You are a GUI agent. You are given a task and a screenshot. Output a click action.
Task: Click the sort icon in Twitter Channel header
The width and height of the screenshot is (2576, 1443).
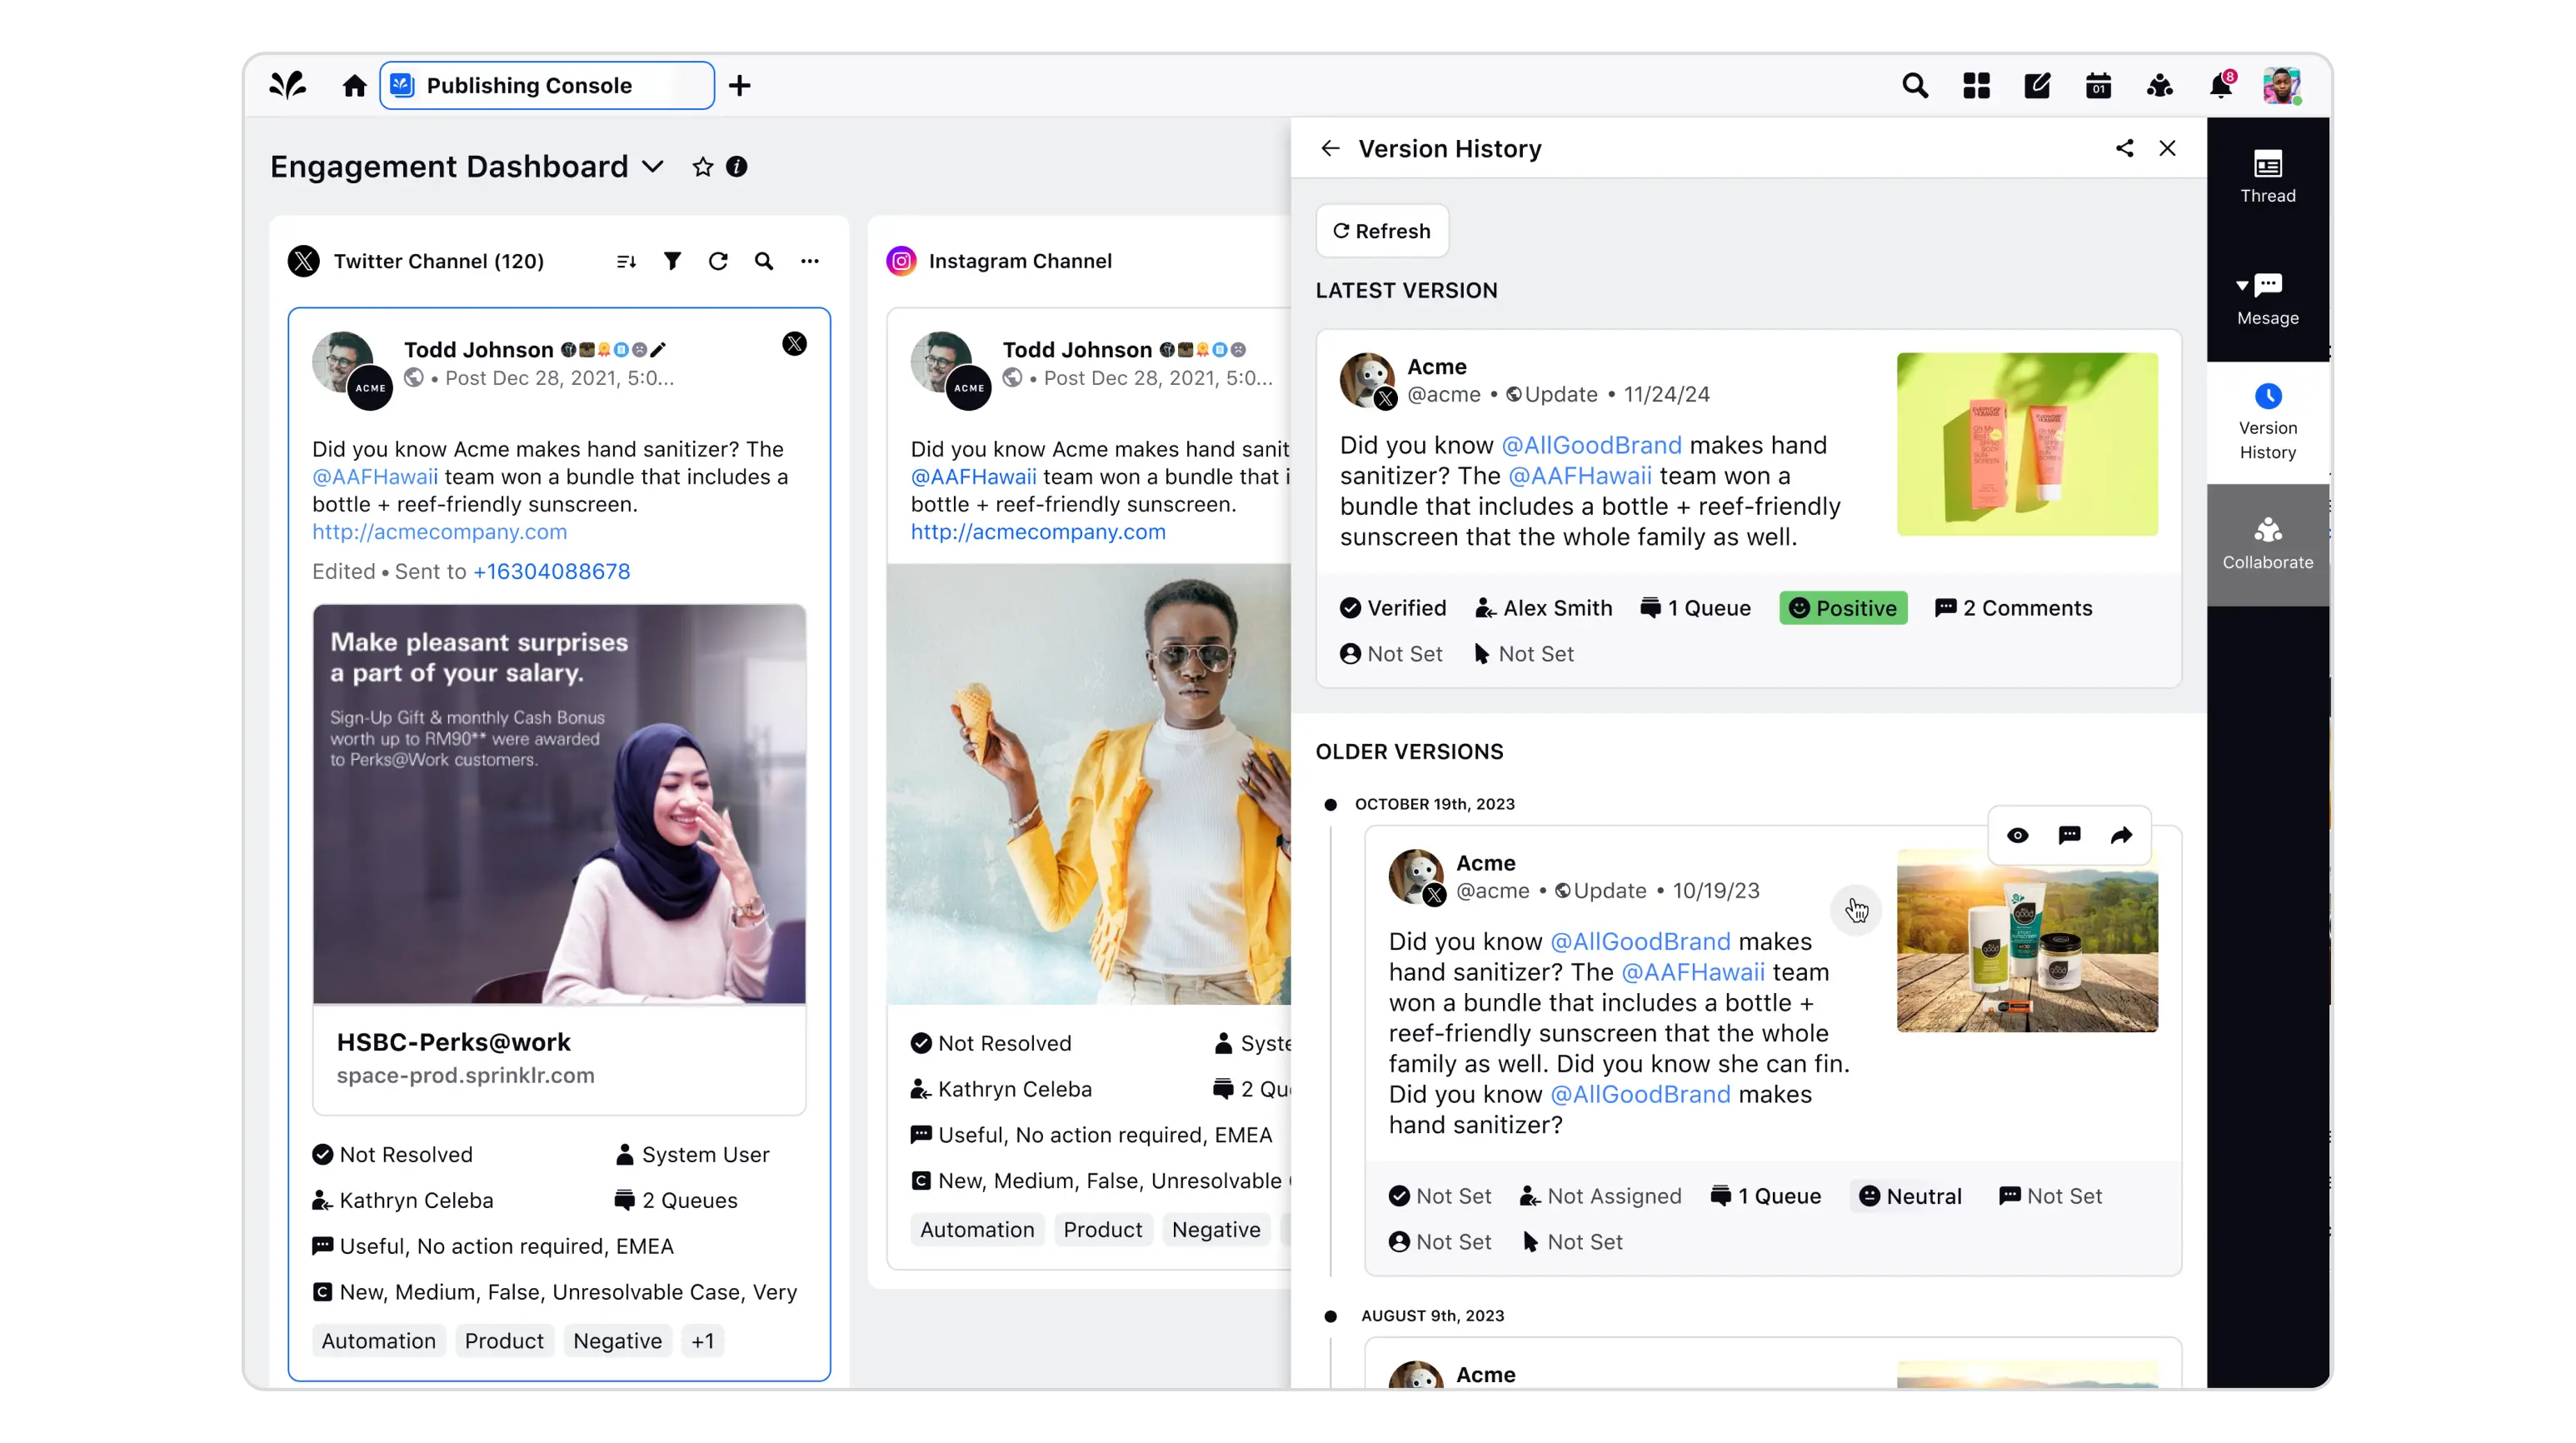pos(626,261)
